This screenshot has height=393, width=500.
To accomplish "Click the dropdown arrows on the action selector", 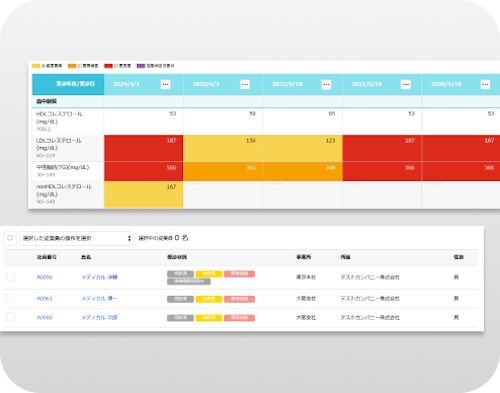I will click(x=129, y=238).
